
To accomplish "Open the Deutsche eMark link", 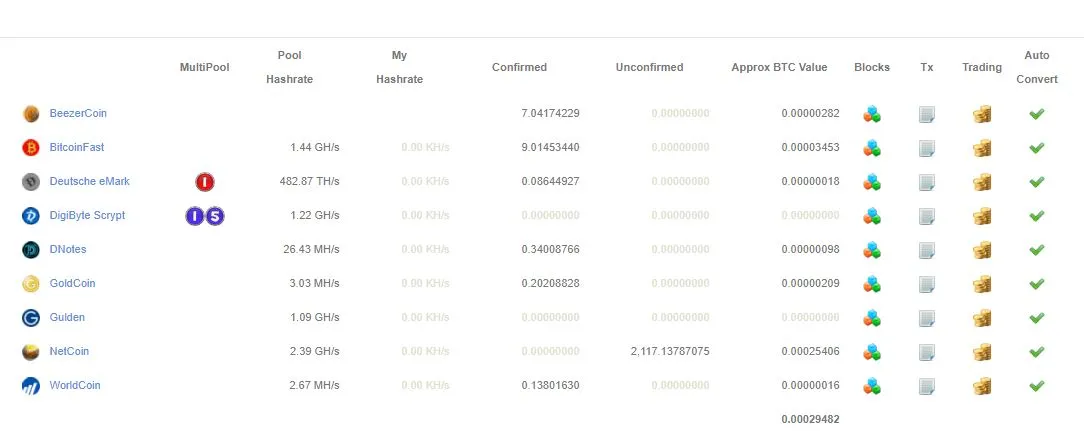I will coord(89,181).
